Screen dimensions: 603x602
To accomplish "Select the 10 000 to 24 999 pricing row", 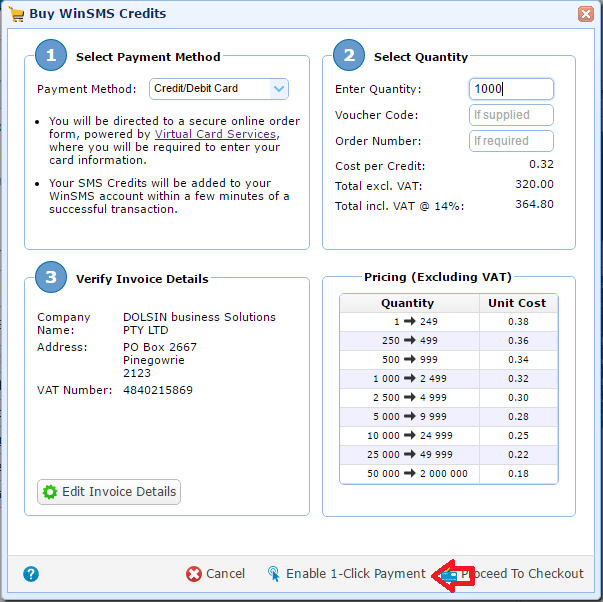I will (448, 435).
